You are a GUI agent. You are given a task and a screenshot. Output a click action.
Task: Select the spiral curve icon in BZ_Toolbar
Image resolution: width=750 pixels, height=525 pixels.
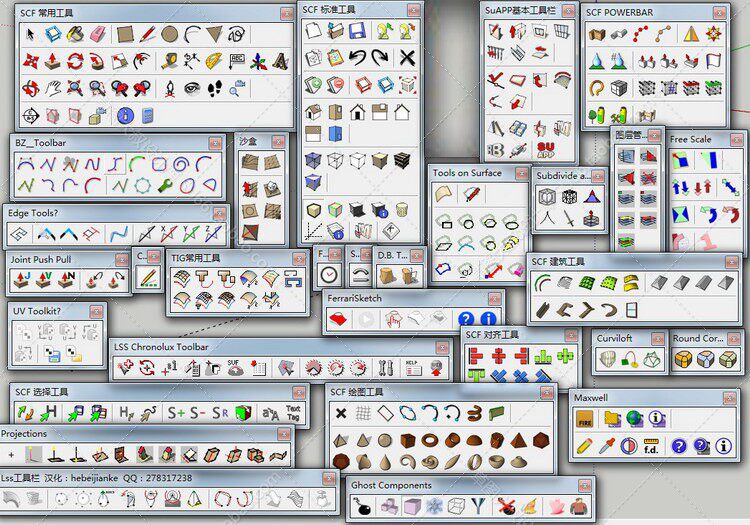[181, 164]
